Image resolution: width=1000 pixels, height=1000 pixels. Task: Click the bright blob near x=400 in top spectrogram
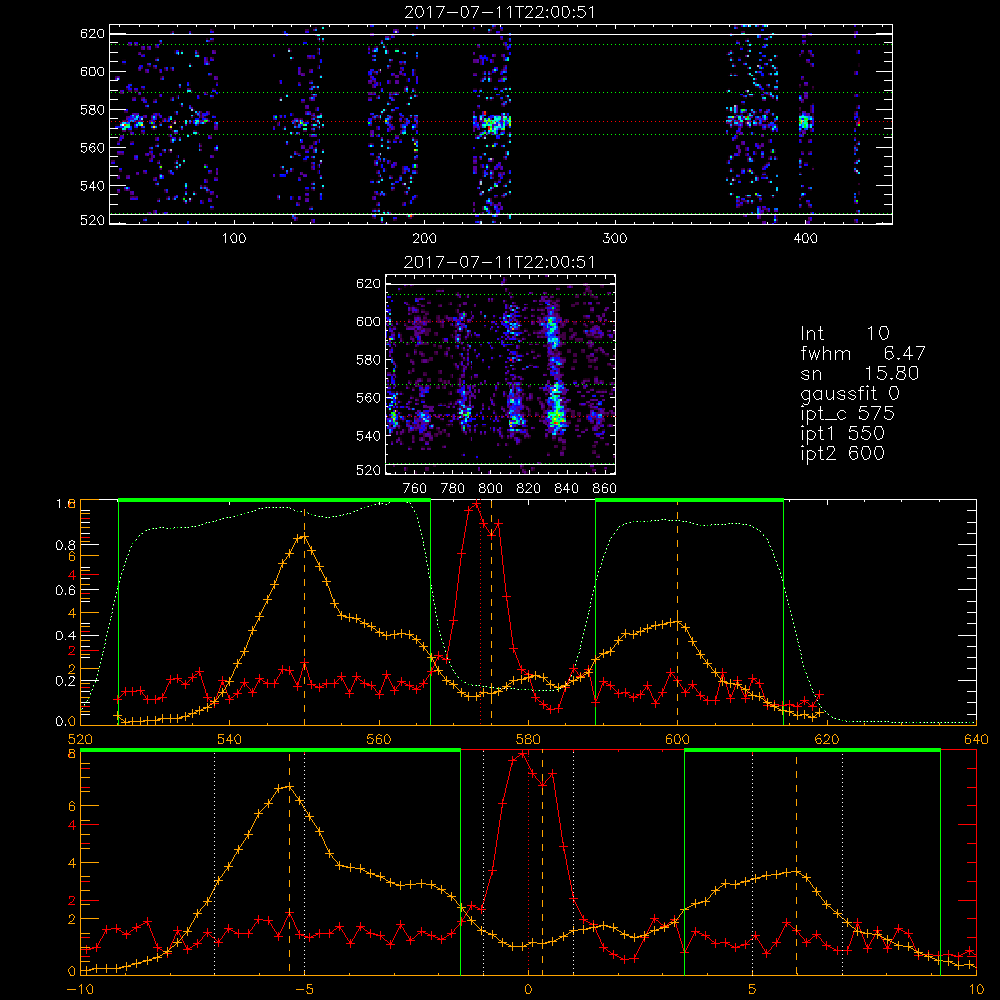pyautogui.click(x=805, y=122)
